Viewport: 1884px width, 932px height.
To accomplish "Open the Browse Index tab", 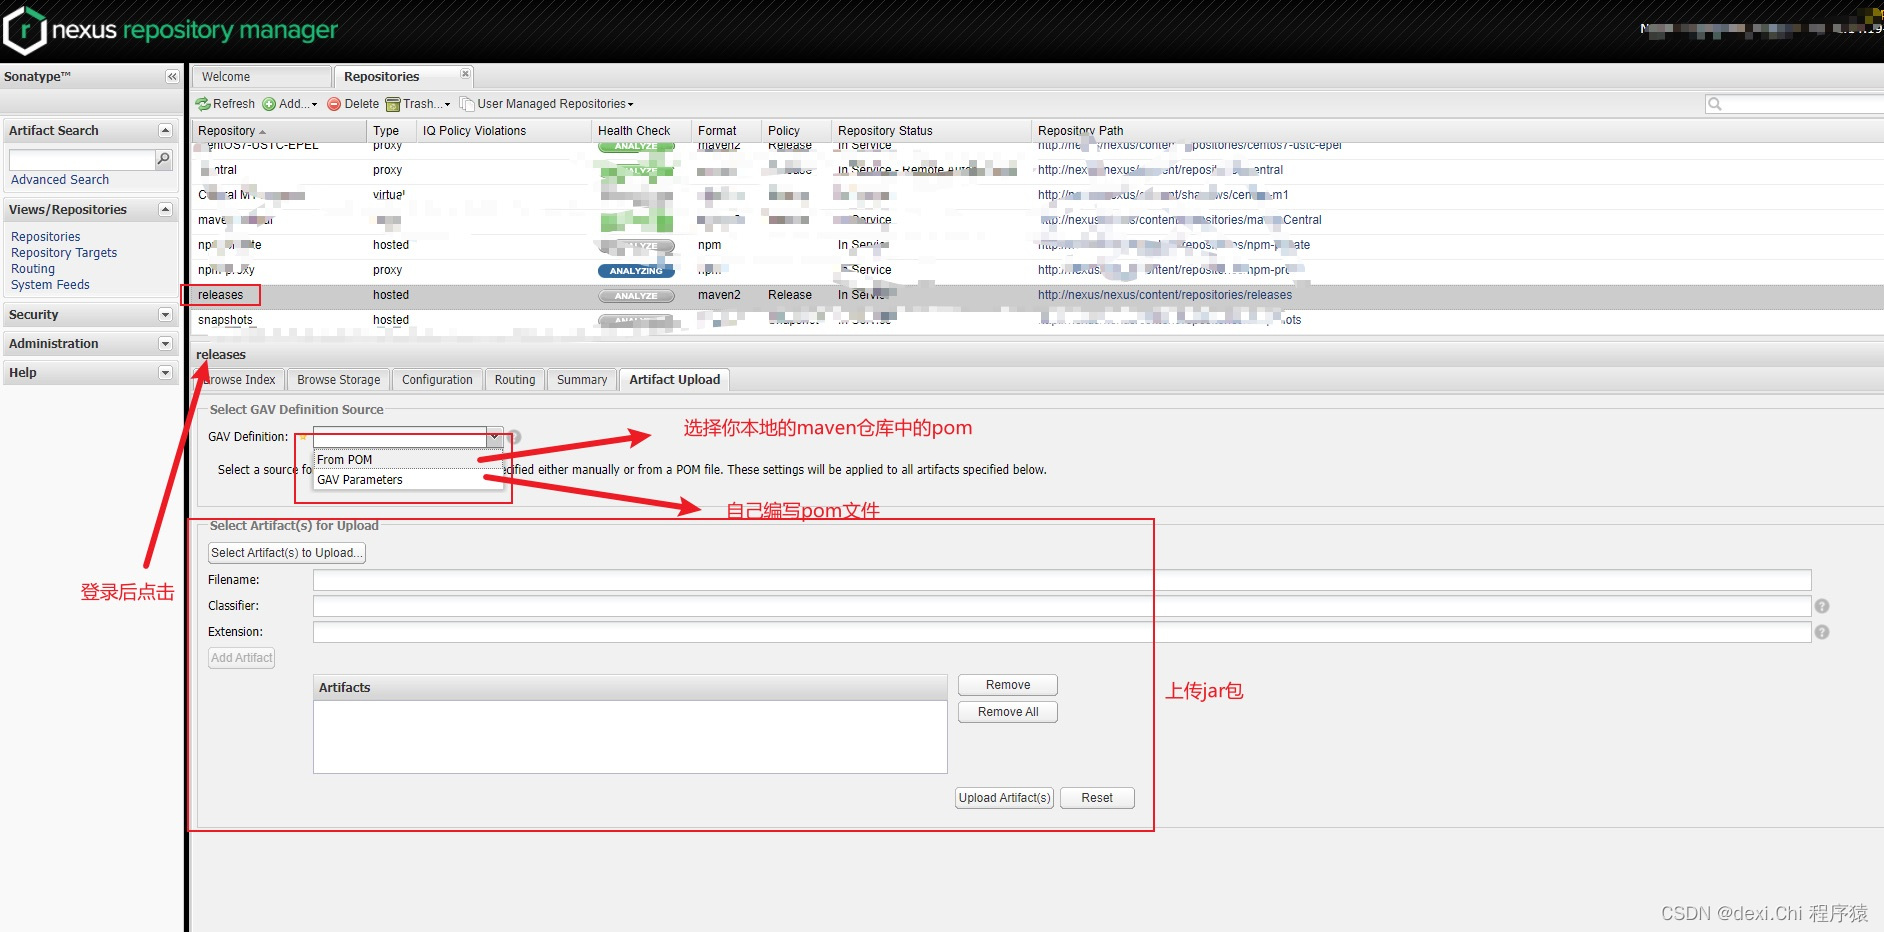I will (239, 380).
